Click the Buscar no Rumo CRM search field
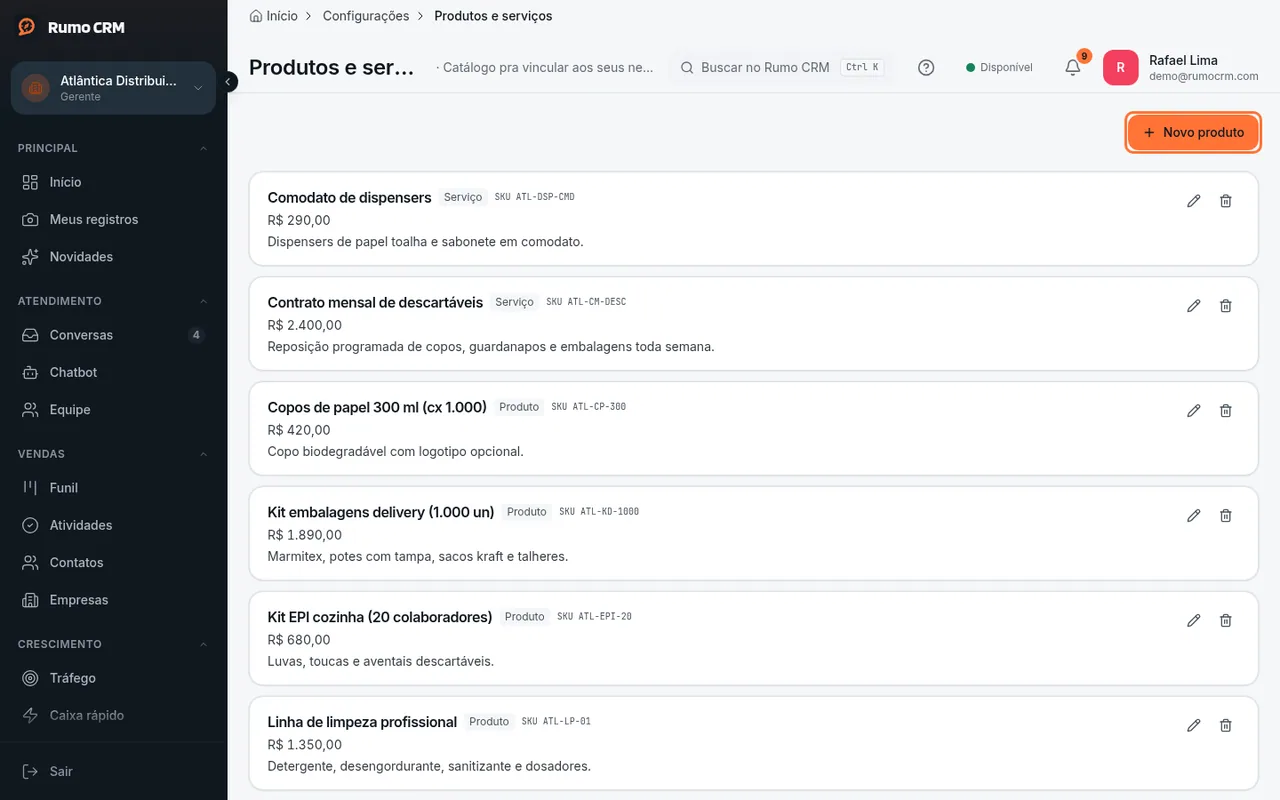Screen dimensions: 1280x800 [780, 67]
